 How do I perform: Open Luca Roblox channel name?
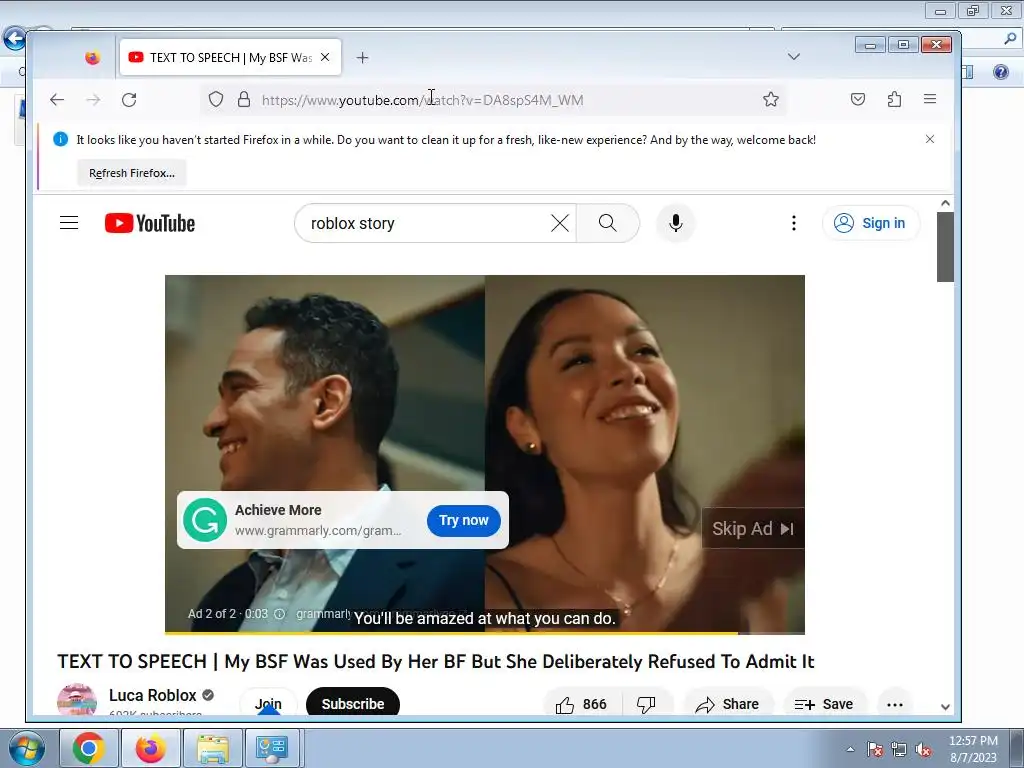pos(153,695)
